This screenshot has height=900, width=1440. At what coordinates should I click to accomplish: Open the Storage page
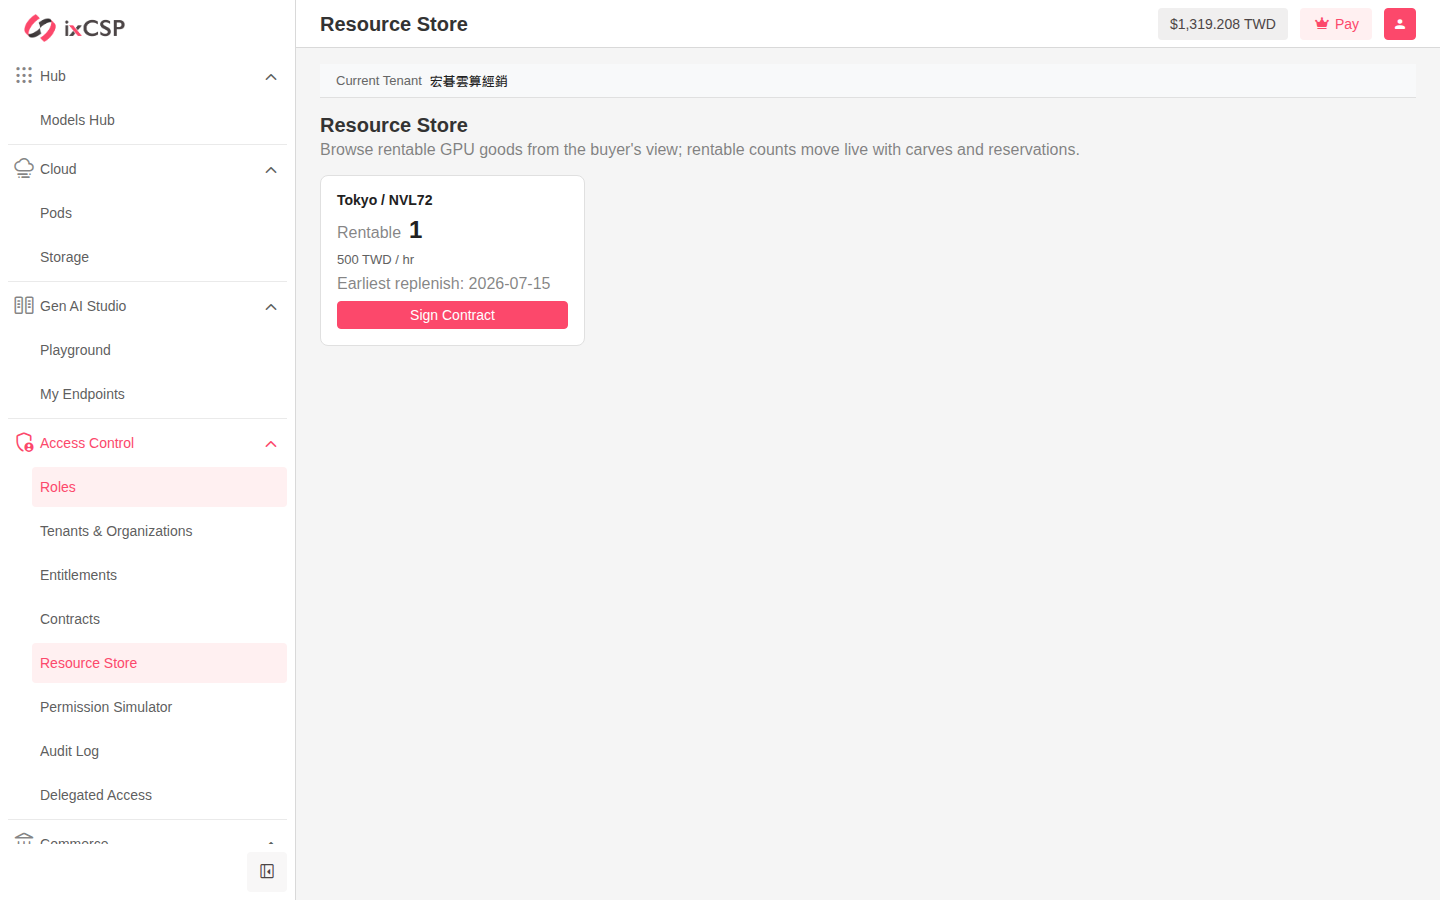[159, 257]
